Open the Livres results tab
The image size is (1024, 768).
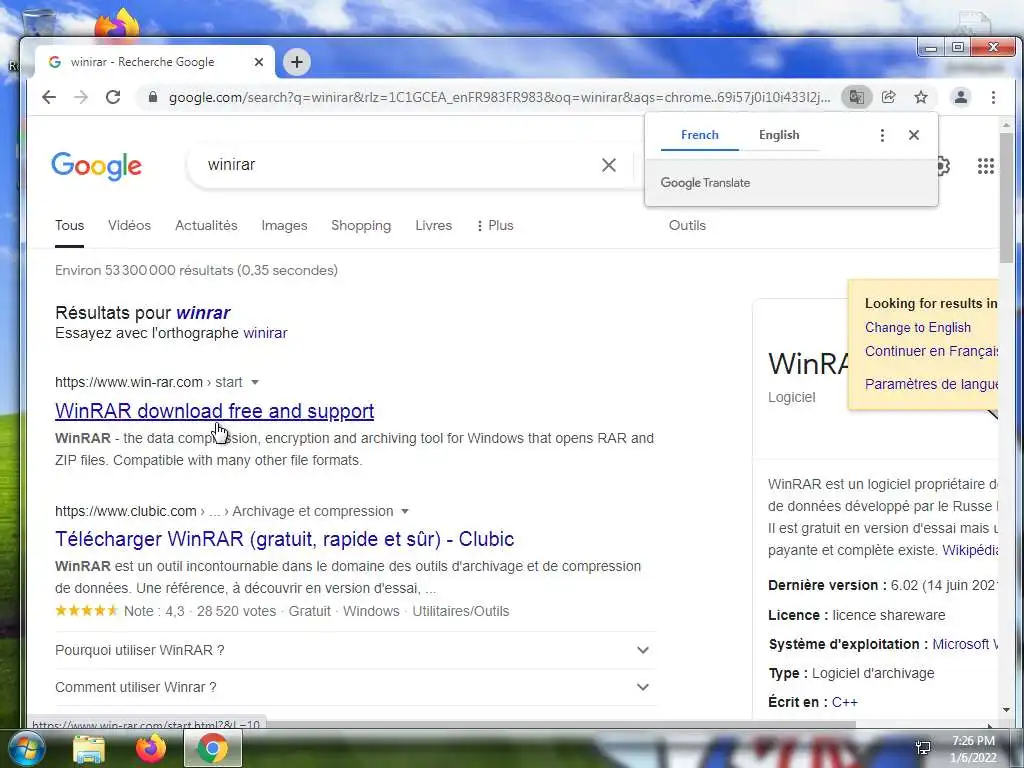coord(434,225)
